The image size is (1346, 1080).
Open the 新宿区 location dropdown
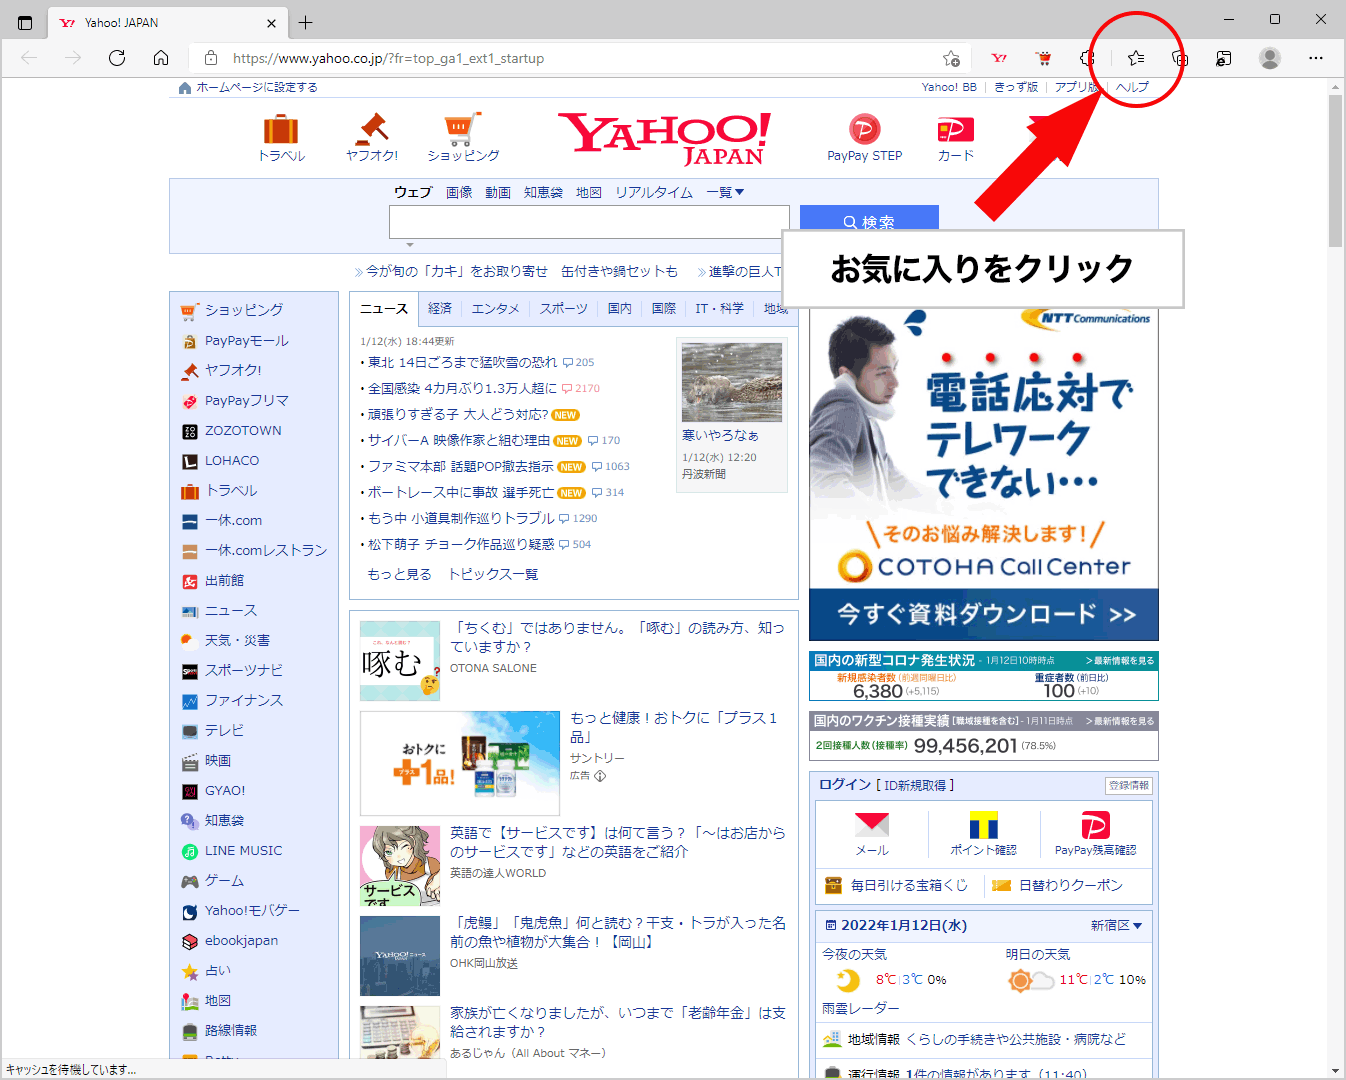[x=1116, y=925]
